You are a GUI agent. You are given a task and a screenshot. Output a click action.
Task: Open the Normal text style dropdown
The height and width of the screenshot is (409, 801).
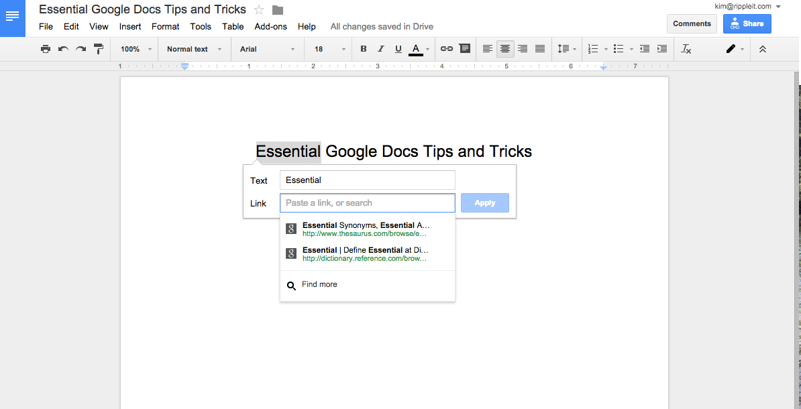(x=194, y=49)
